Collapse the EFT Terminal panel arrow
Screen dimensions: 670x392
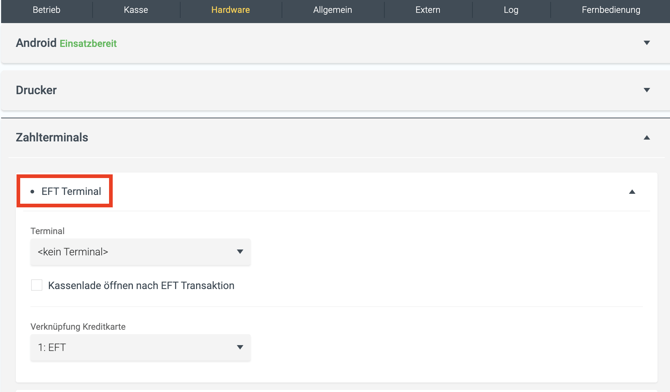click(632, 192)
